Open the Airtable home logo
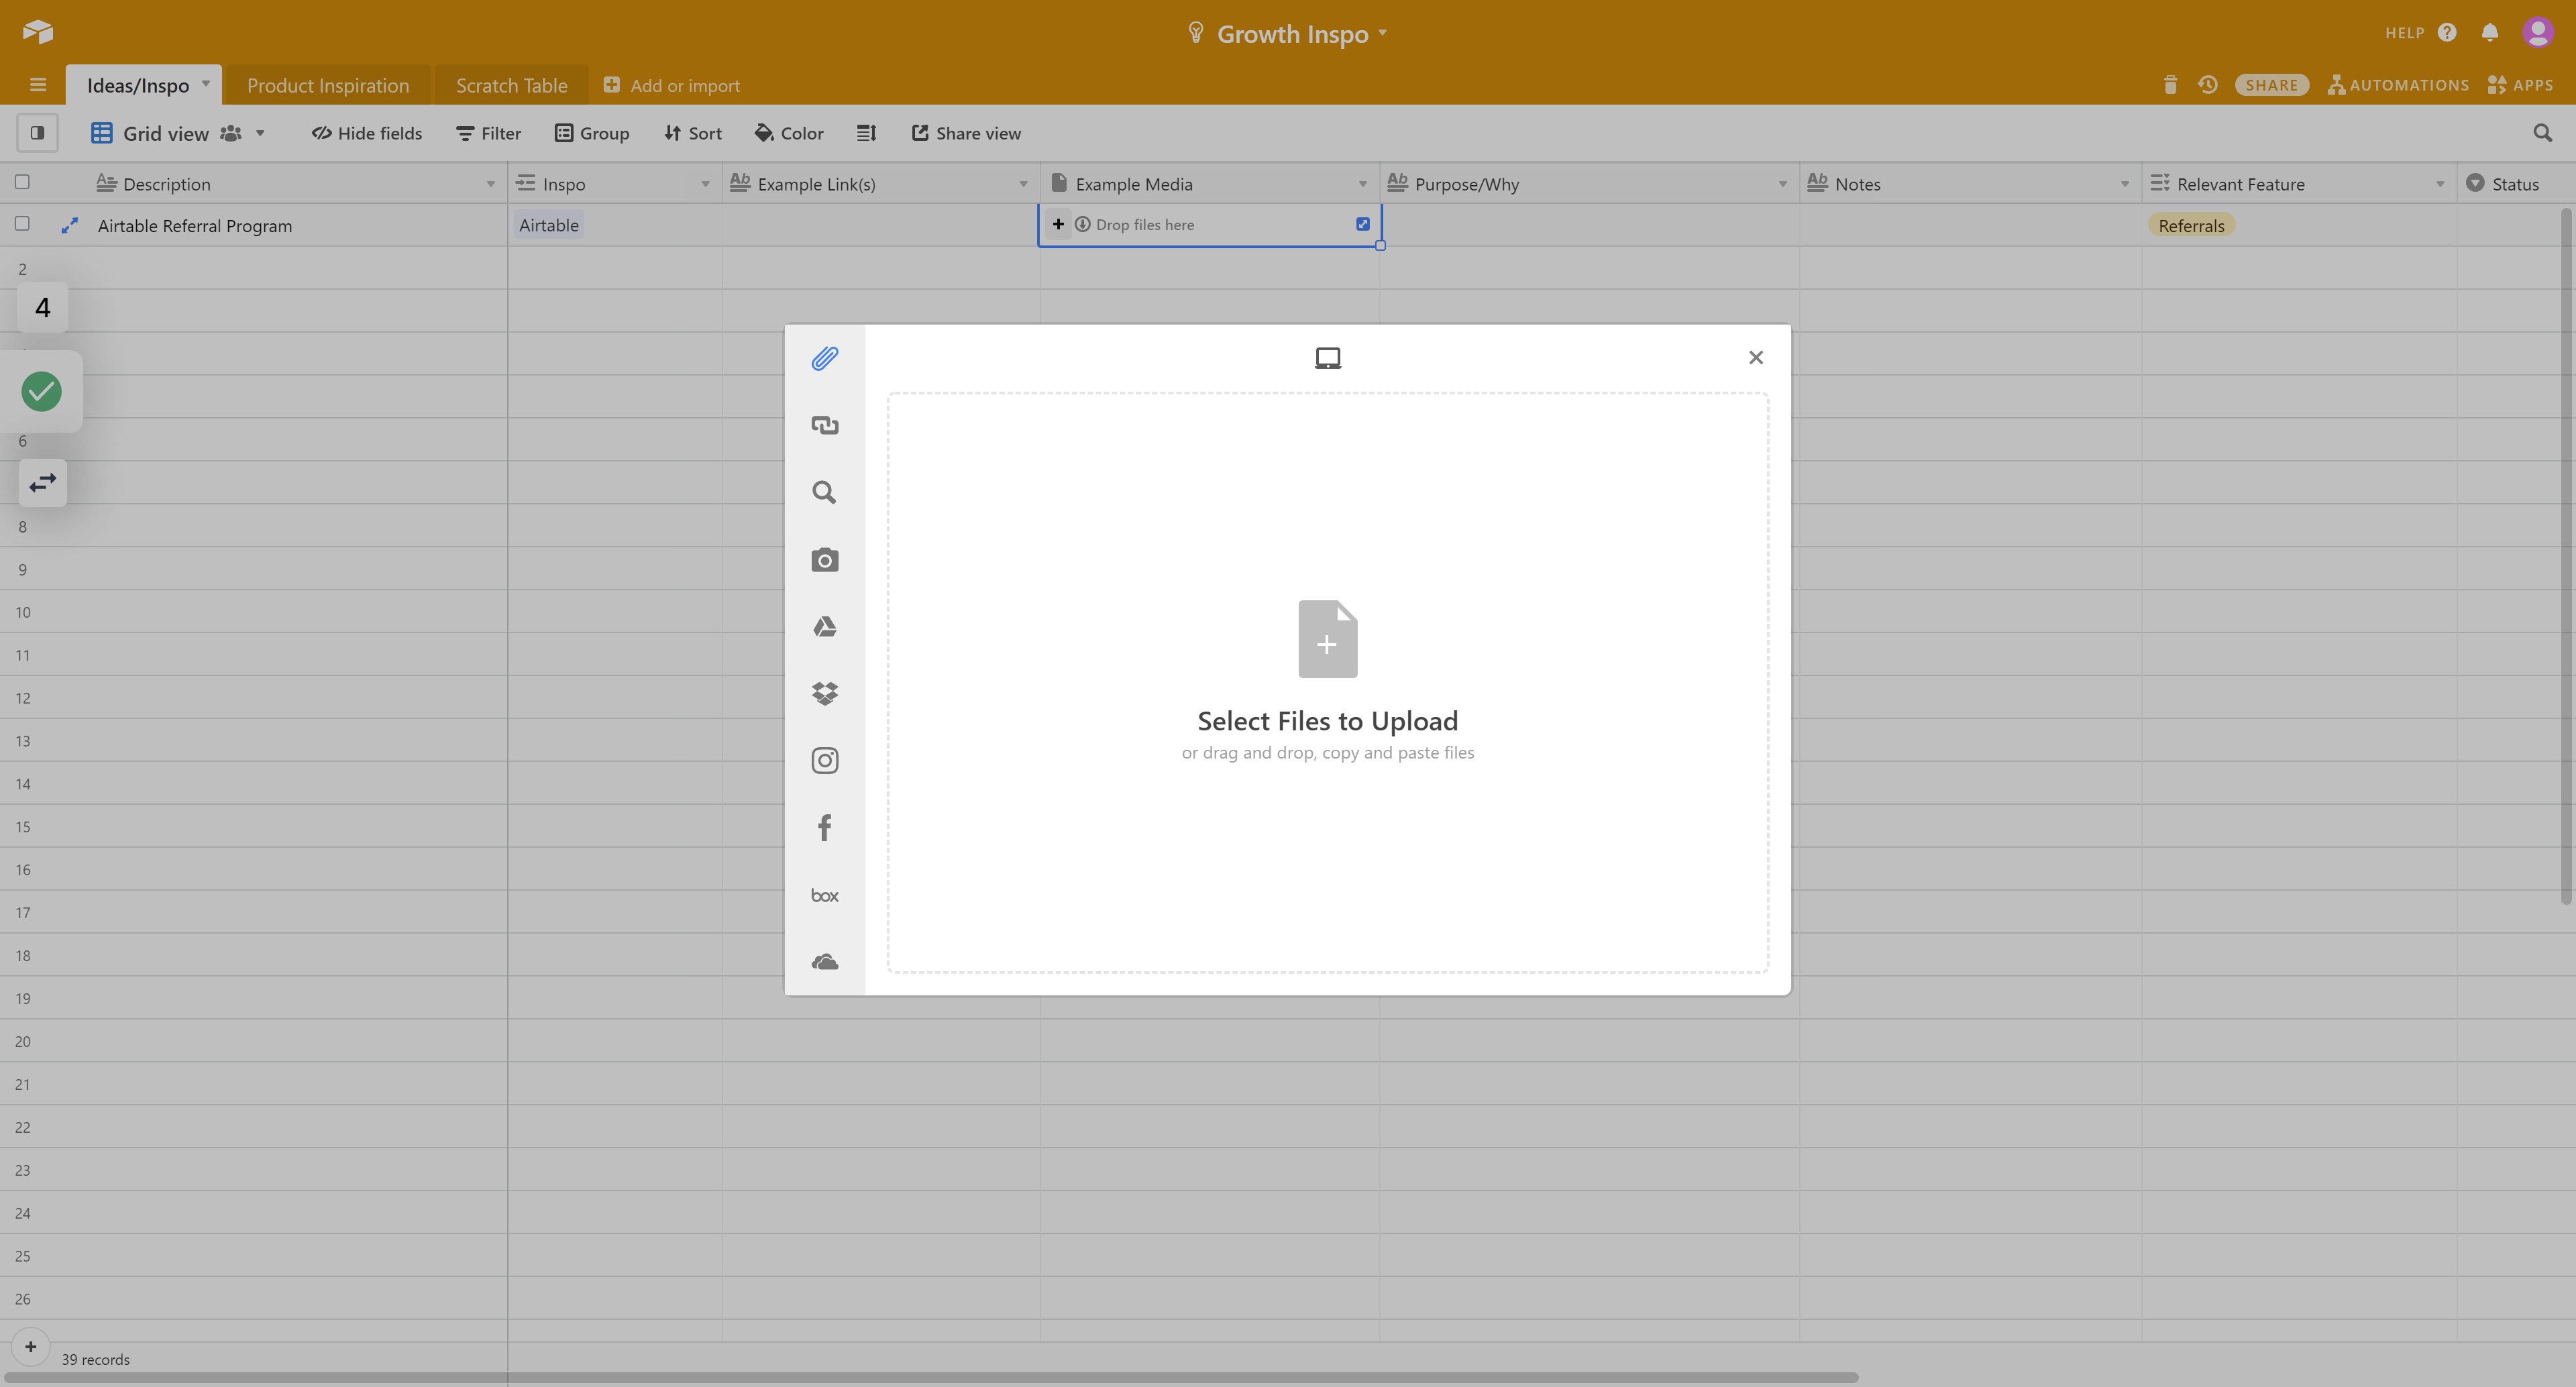Viewport: 2576px width, 1387px height. (37, 32)
